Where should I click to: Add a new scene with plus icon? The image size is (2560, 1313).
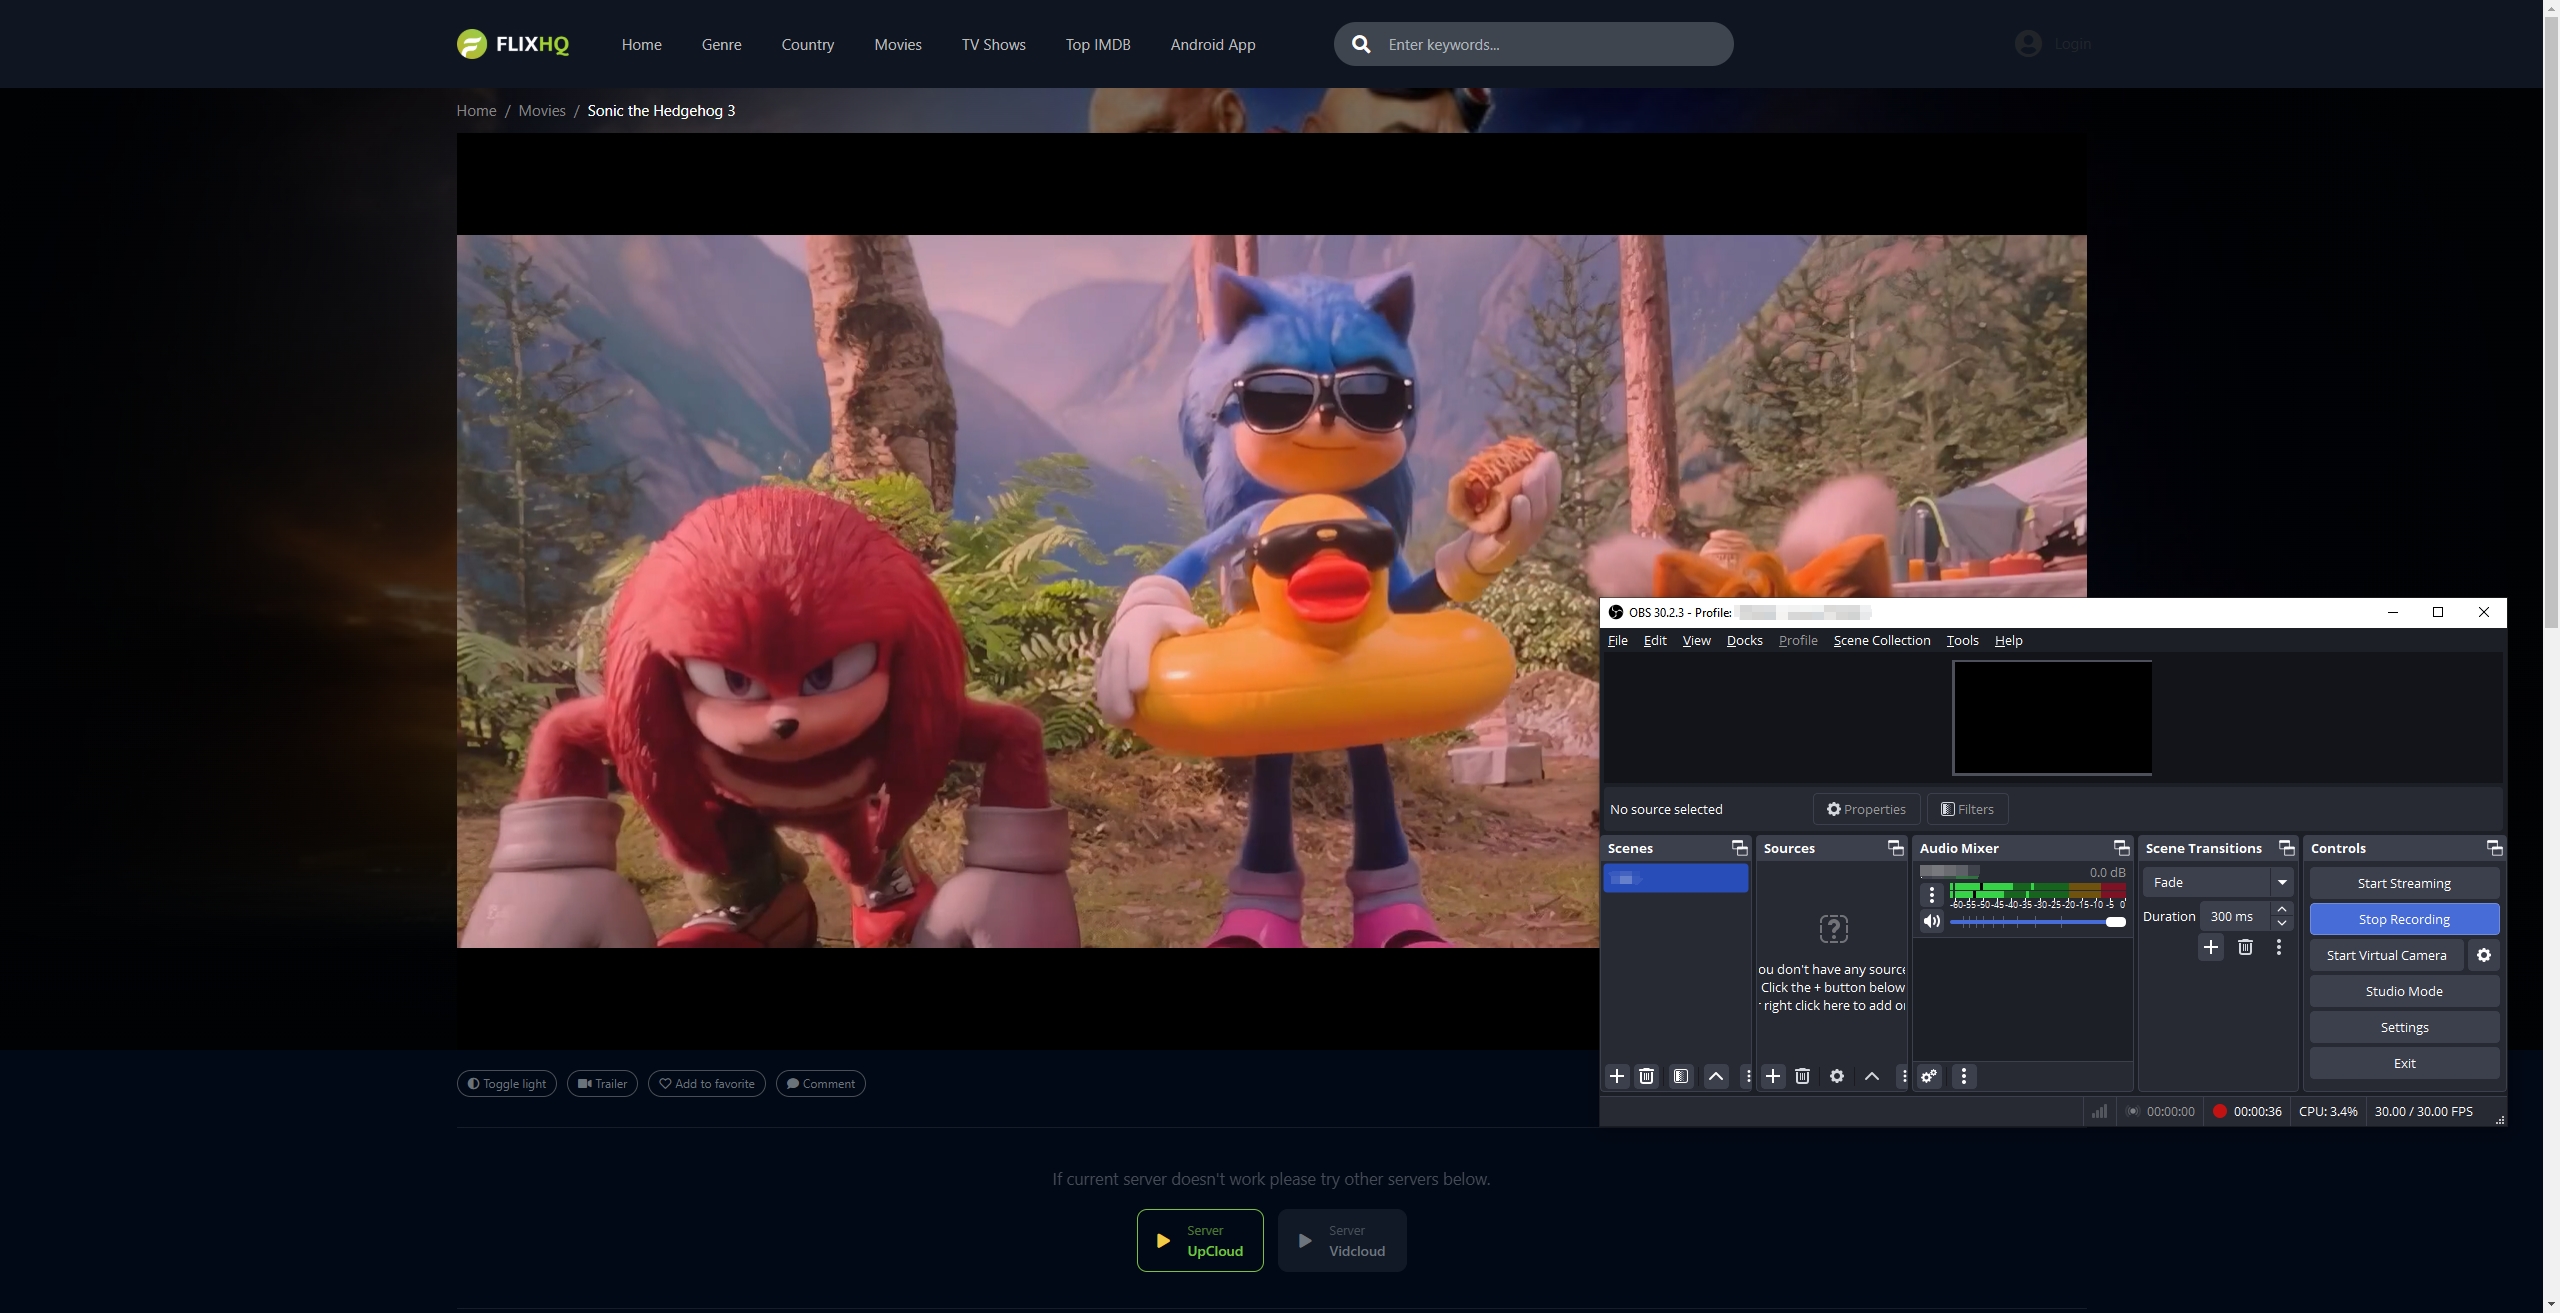click(1617, 1076)
